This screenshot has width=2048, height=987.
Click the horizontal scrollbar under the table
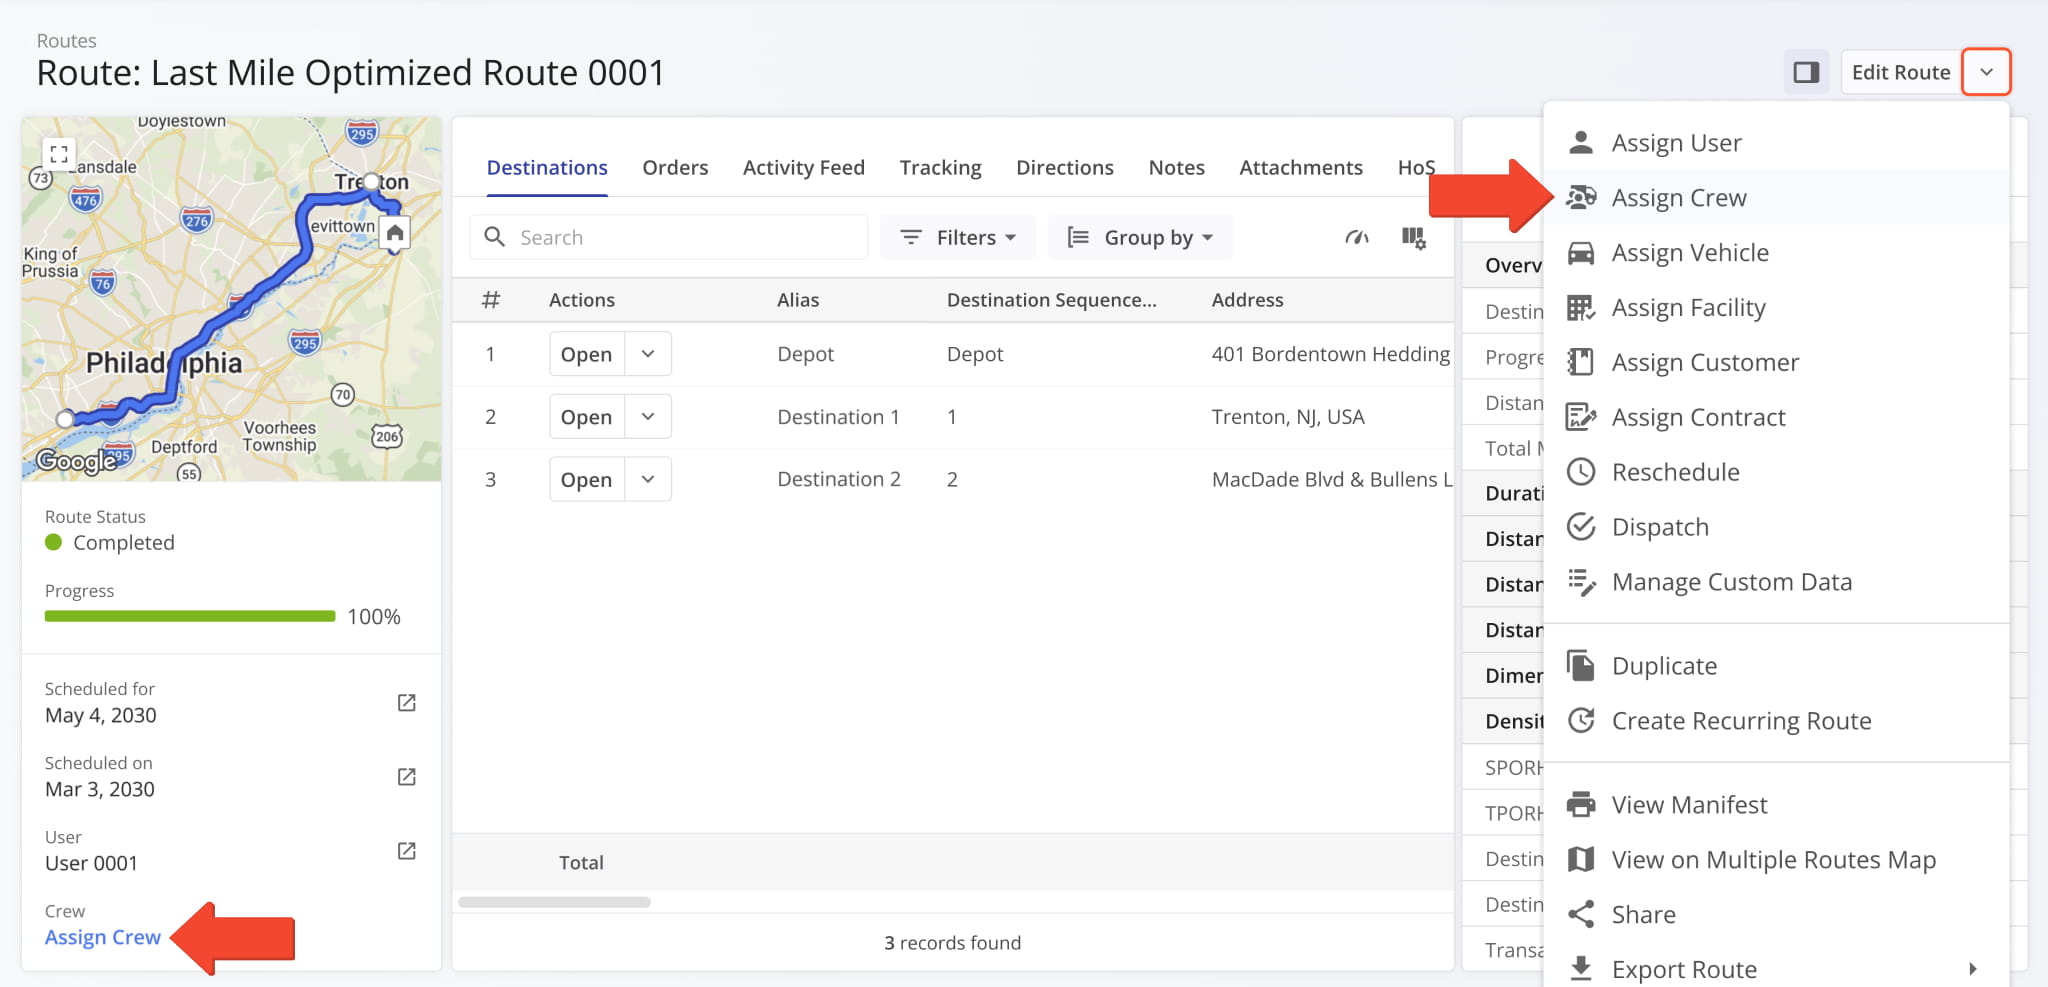(554, 902)
